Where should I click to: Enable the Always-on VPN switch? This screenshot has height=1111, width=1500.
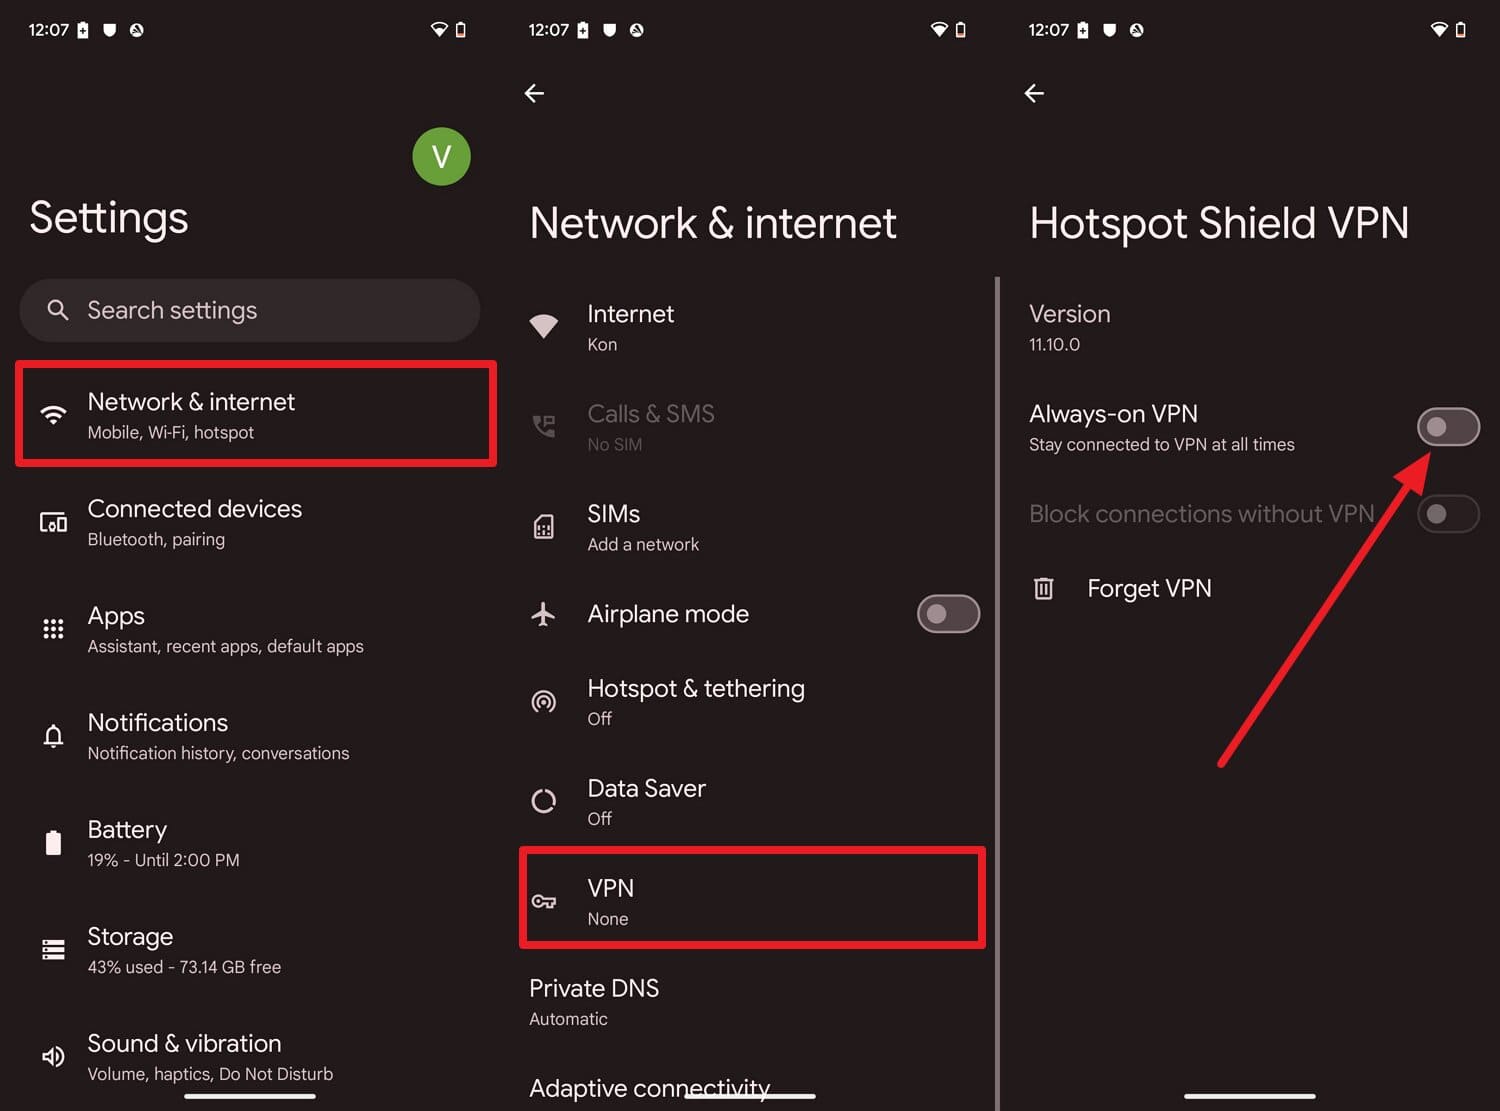tap(1448, 427)
